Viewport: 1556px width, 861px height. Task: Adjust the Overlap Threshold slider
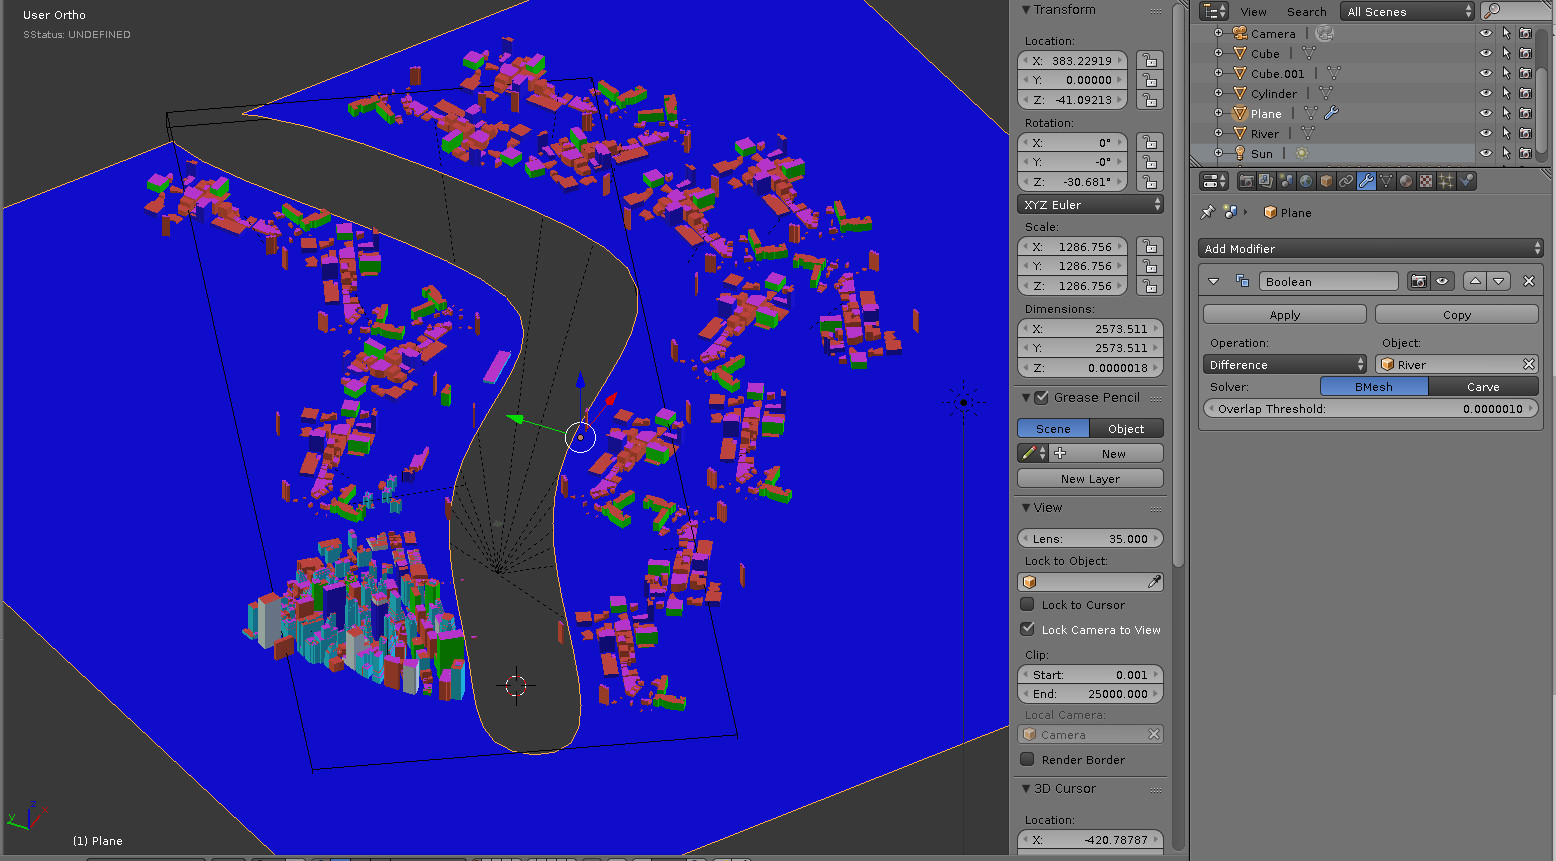point(1370,408)
